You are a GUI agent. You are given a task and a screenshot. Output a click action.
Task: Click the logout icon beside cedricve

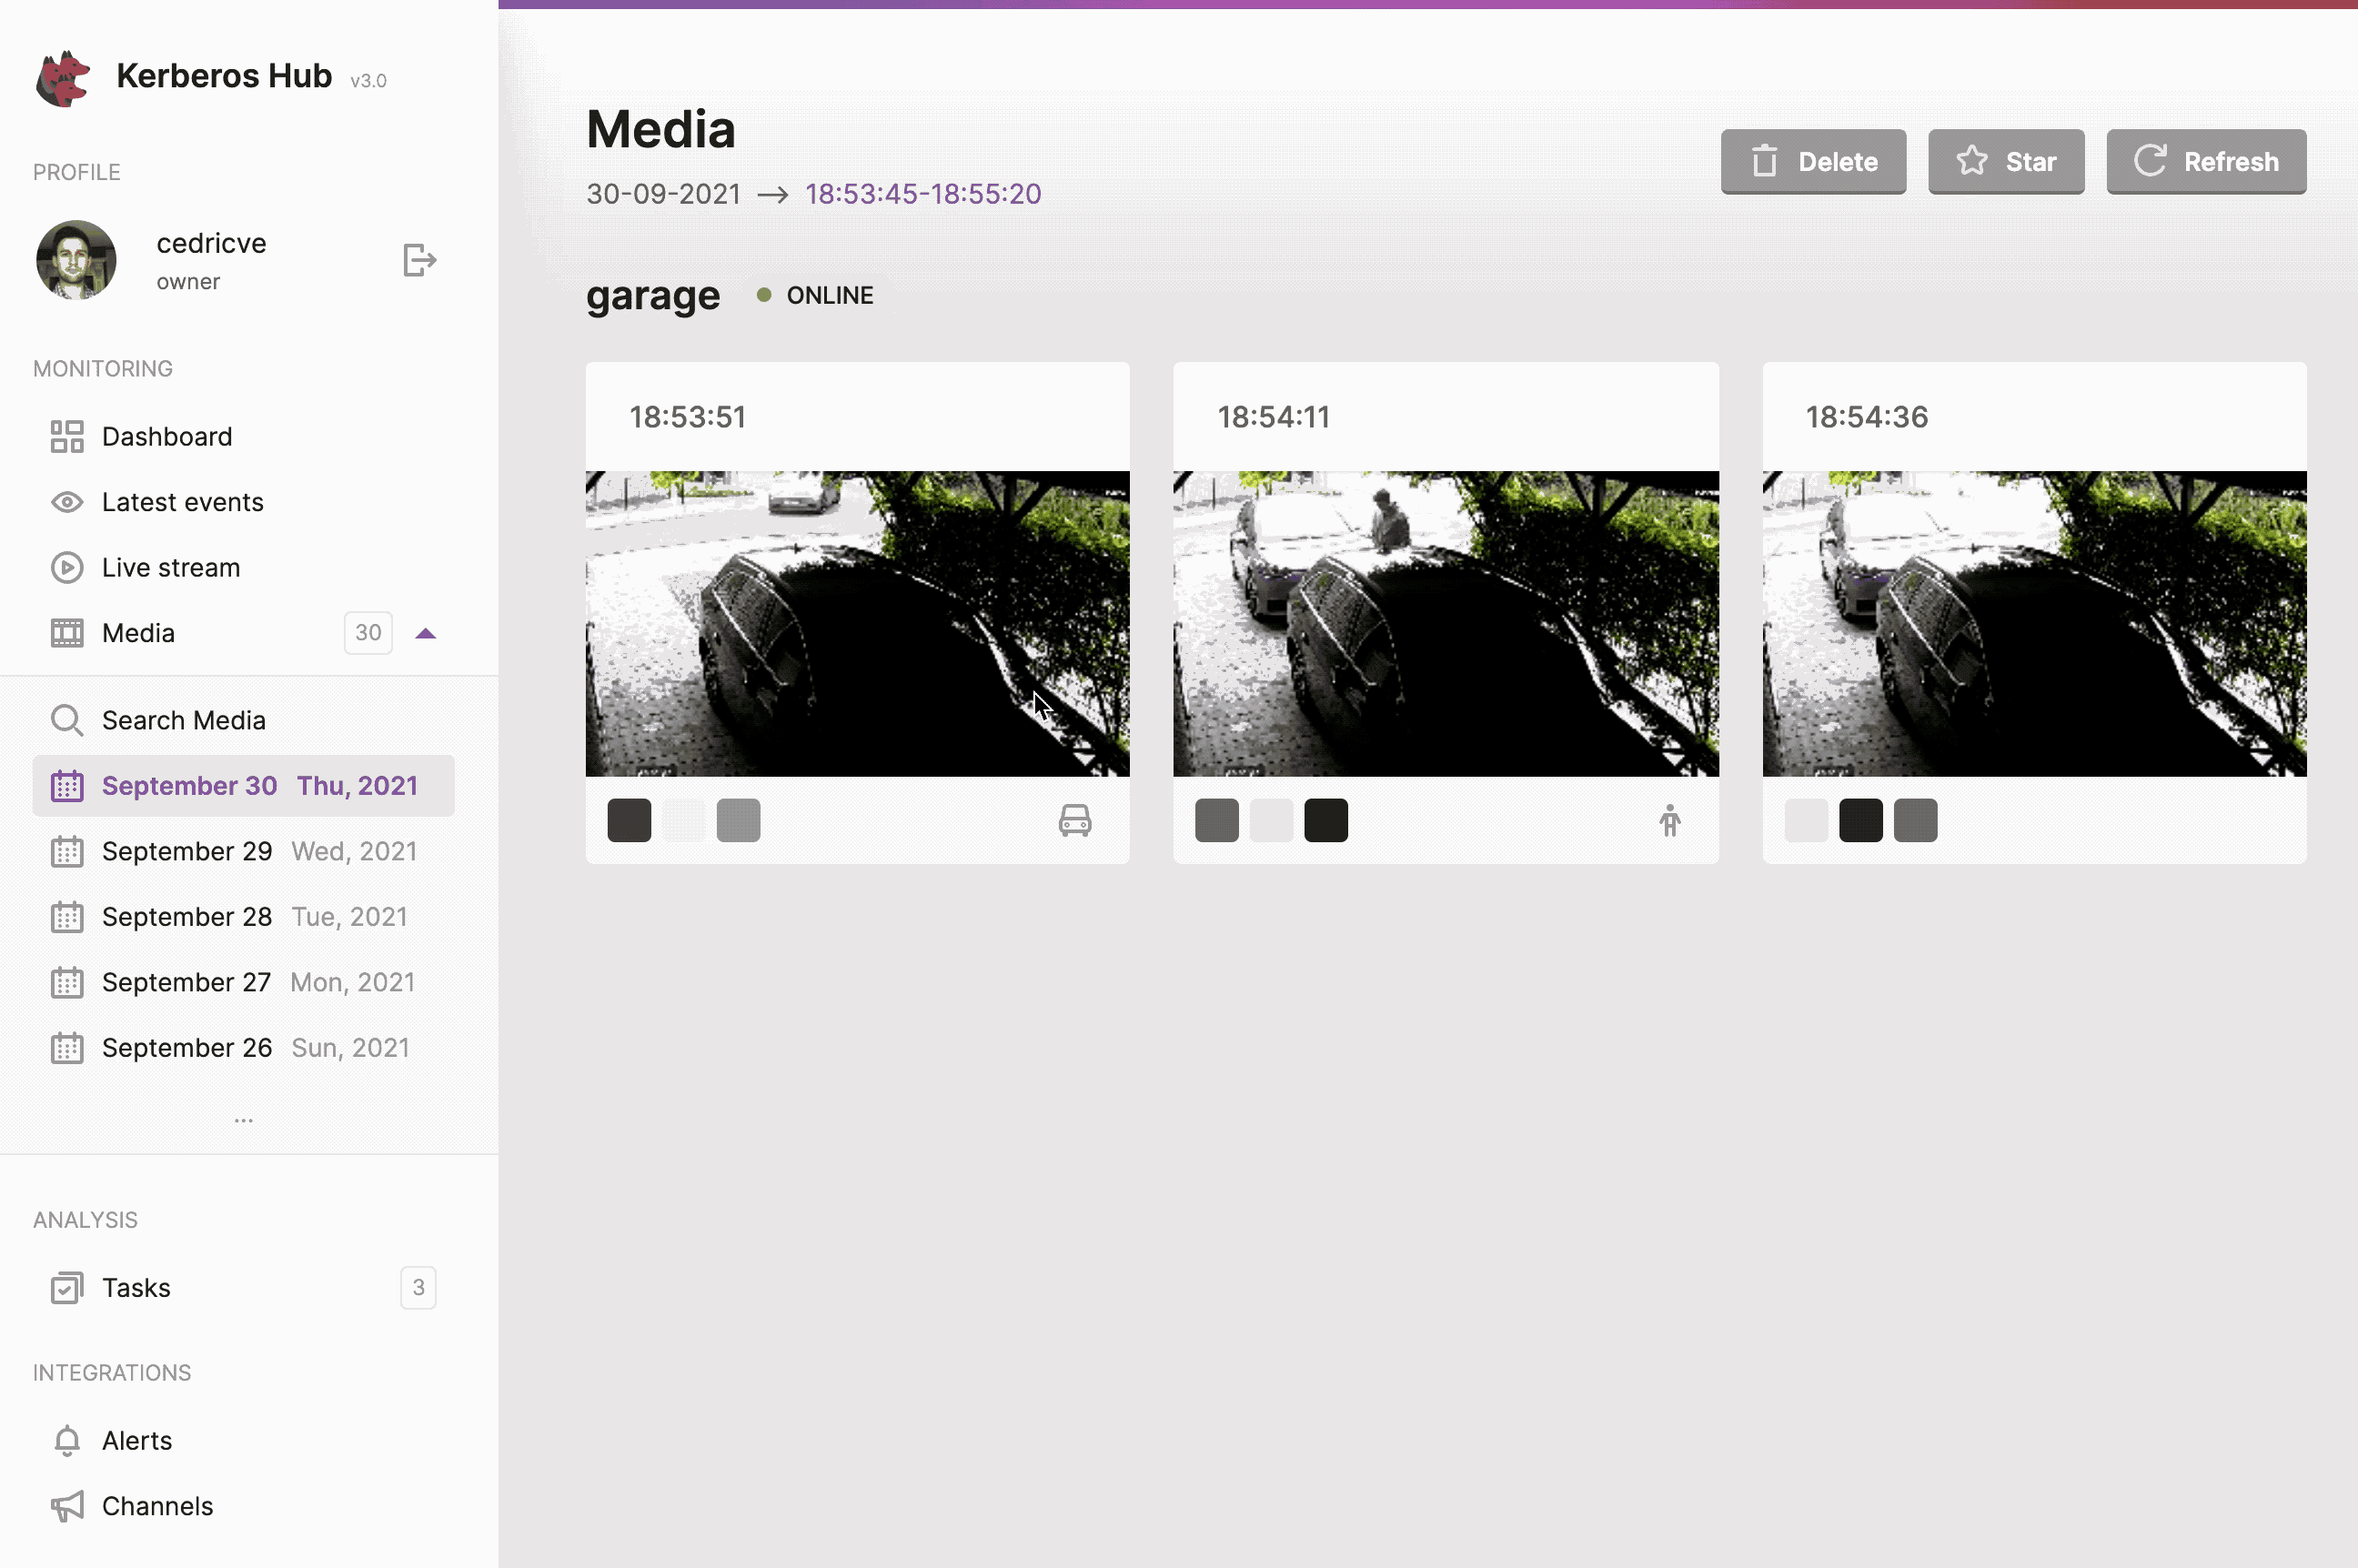point(419,259)
